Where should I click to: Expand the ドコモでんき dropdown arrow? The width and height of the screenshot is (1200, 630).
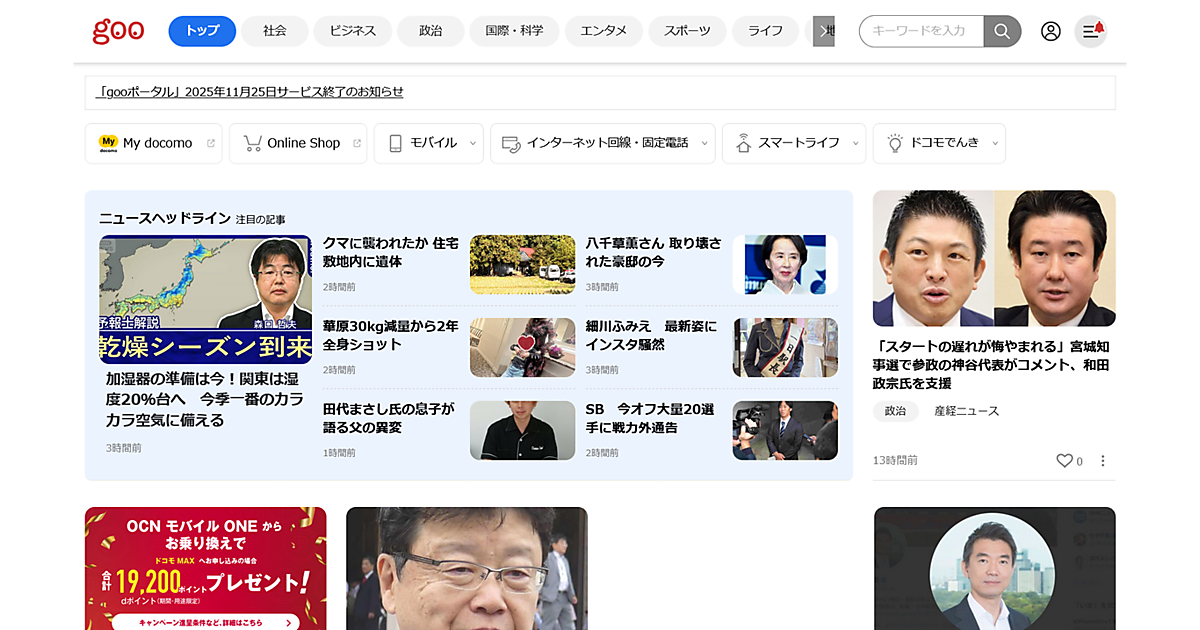(994, 143)
